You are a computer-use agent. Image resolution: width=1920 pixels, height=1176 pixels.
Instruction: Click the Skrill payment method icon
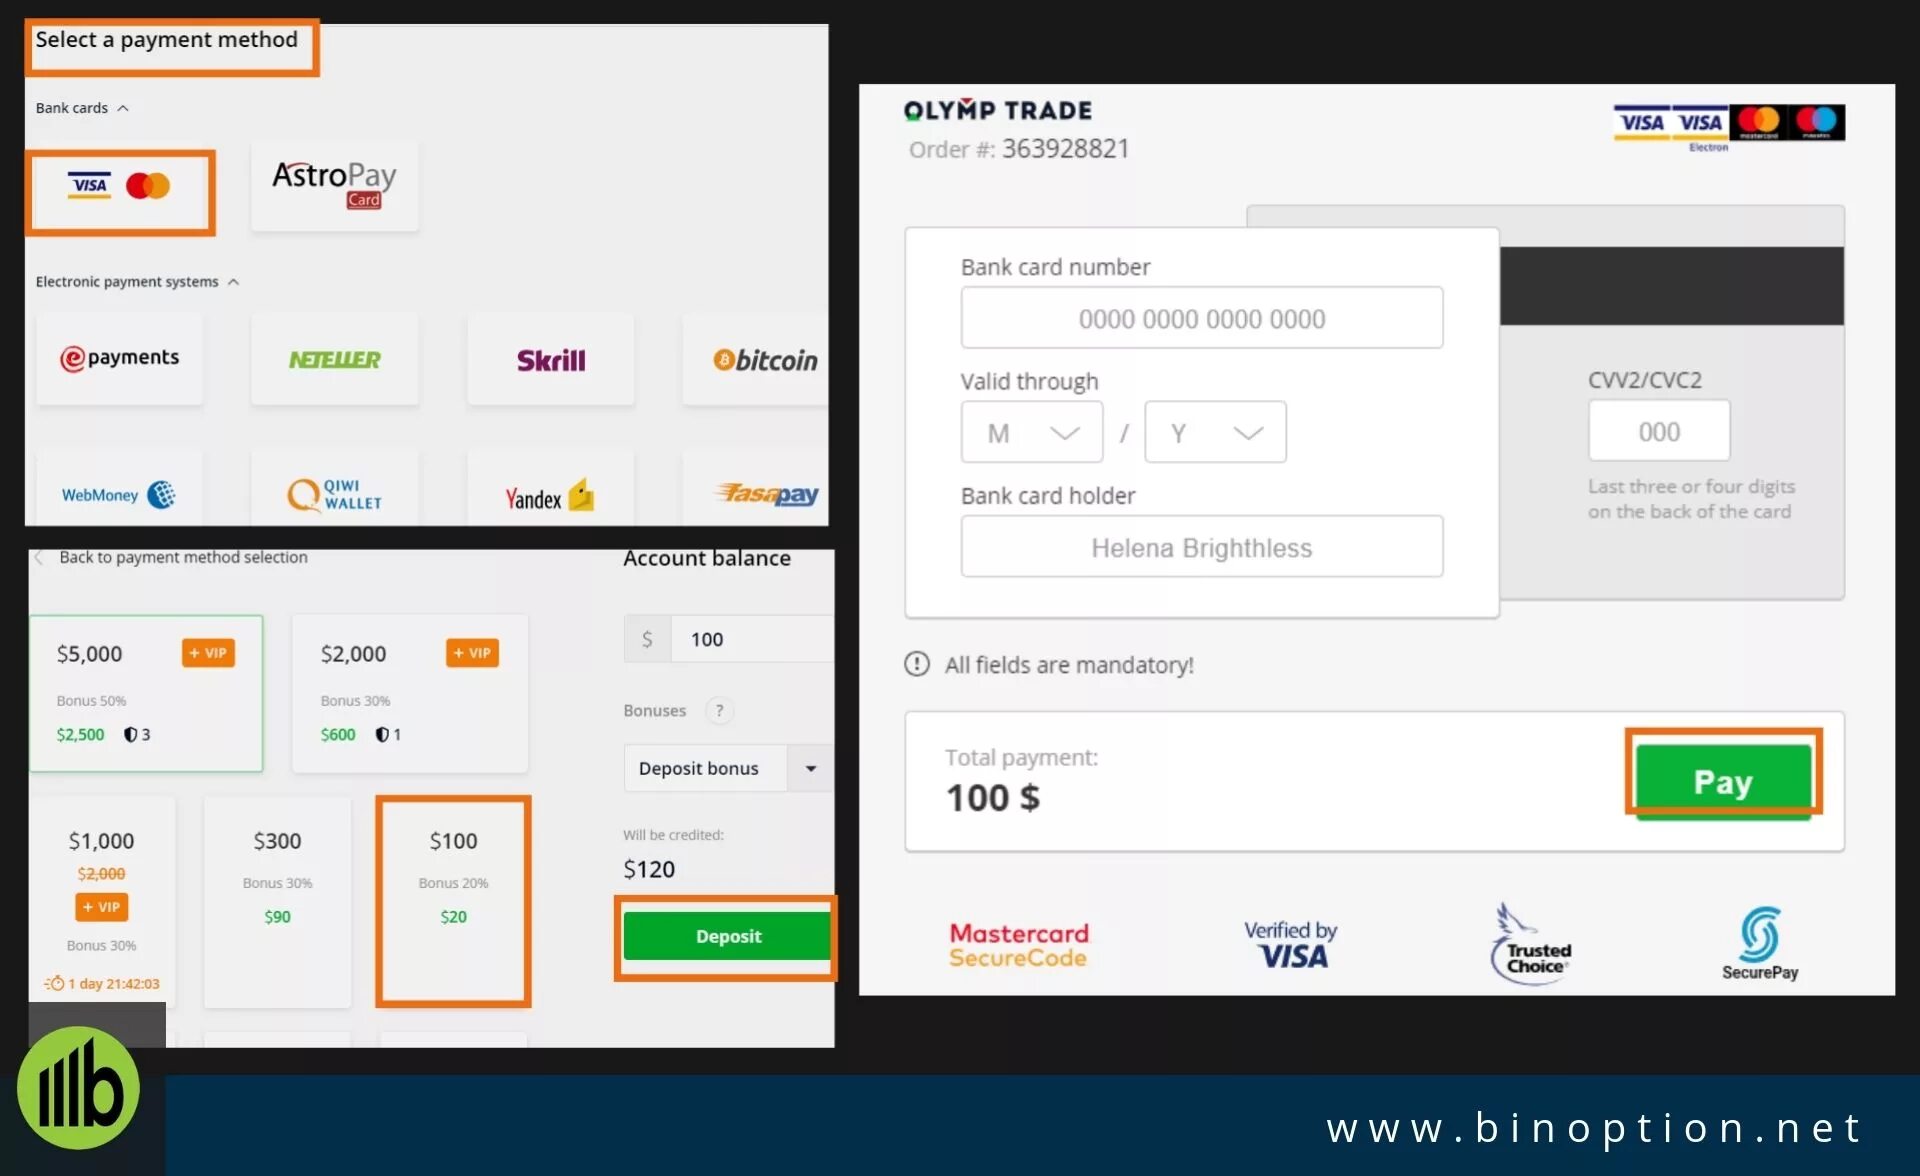pyautogui.click(x=549, y=359)
